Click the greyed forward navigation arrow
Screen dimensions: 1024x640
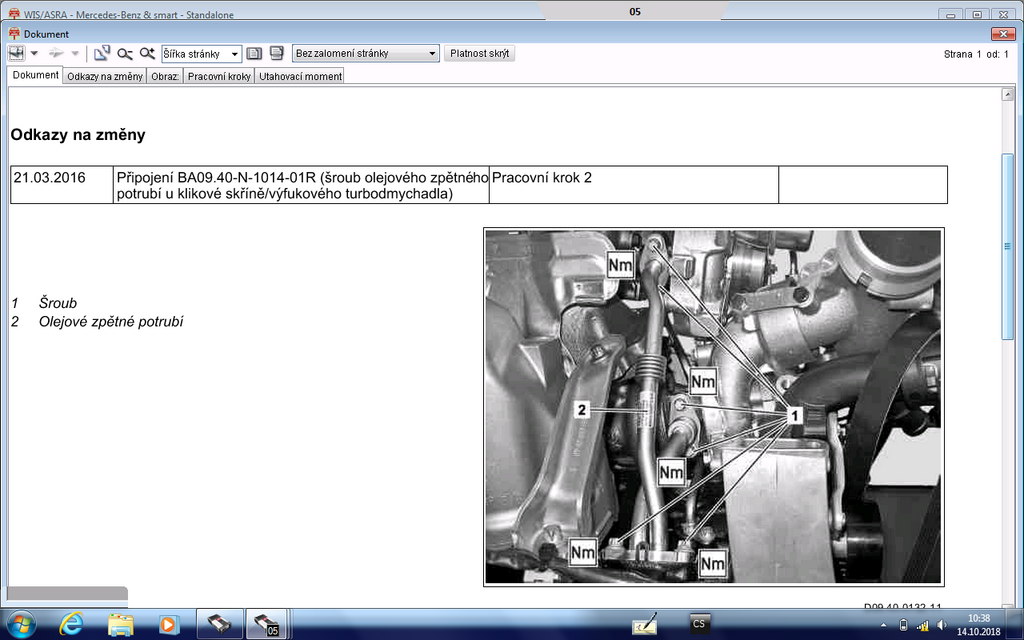56,54
